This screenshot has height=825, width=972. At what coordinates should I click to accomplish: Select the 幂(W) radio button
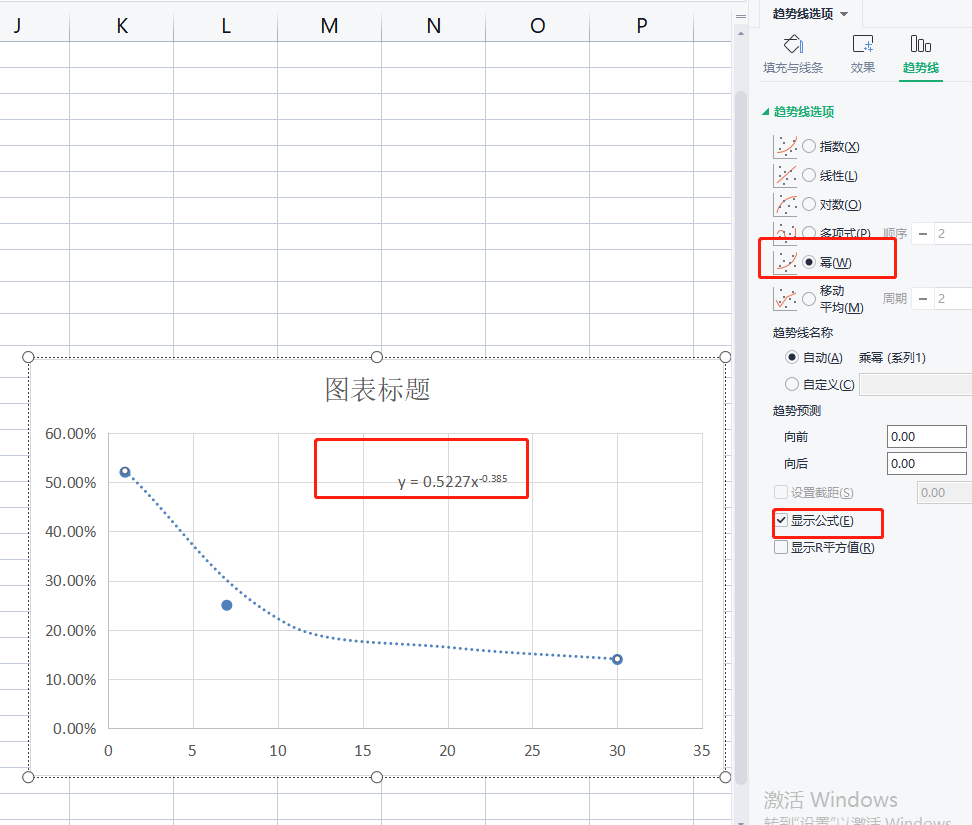809,262
